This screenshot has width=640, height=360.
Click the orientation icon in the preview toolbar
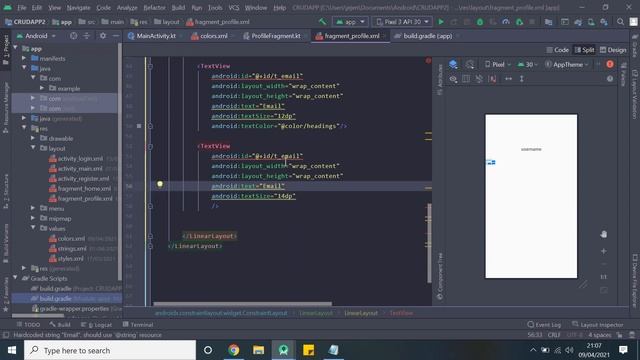[x=470, y=64]
